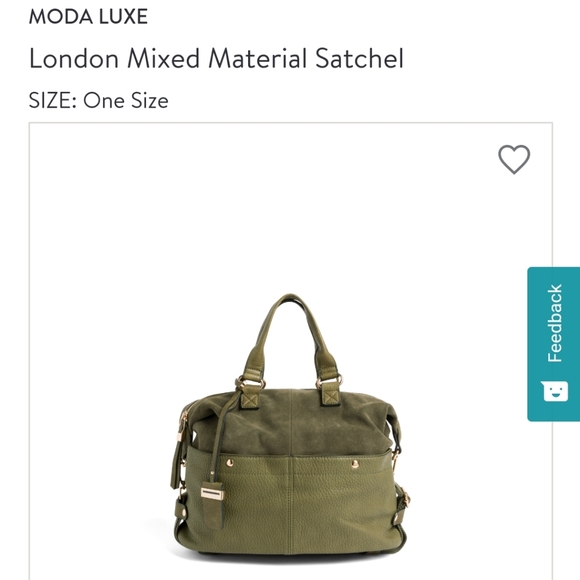Viewport: 580px width, 580px height.
Task: Open the teal Feedback side tab
Action: [x=553, y=344]
